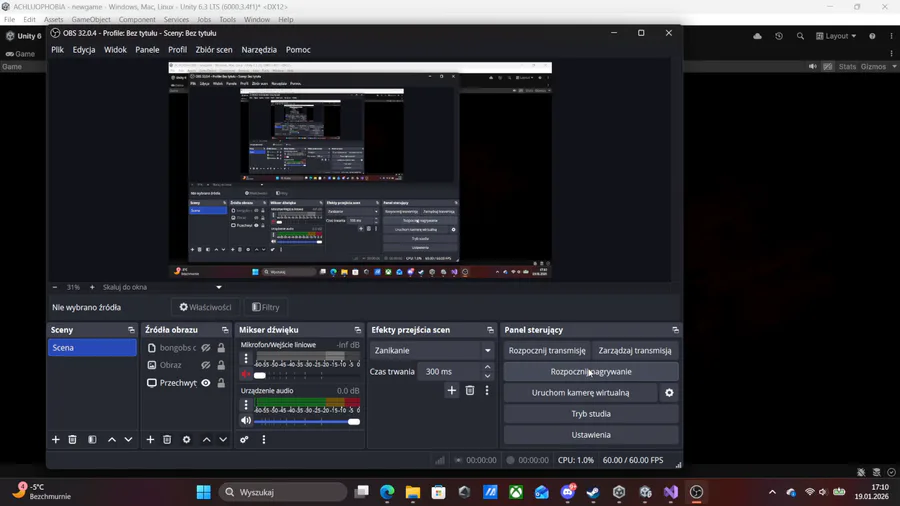Open the Widok menu in OBS
This screenshot has height=506, width=900.
(115, 50)
